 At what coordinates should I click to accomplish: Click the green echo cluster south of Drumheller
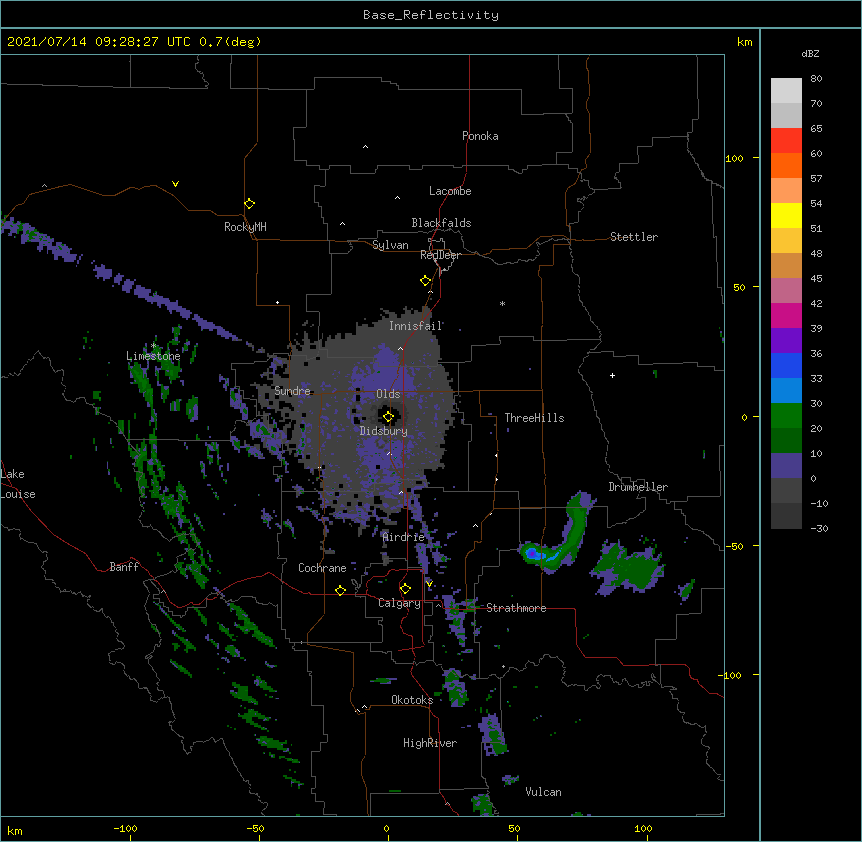[628, 569]
